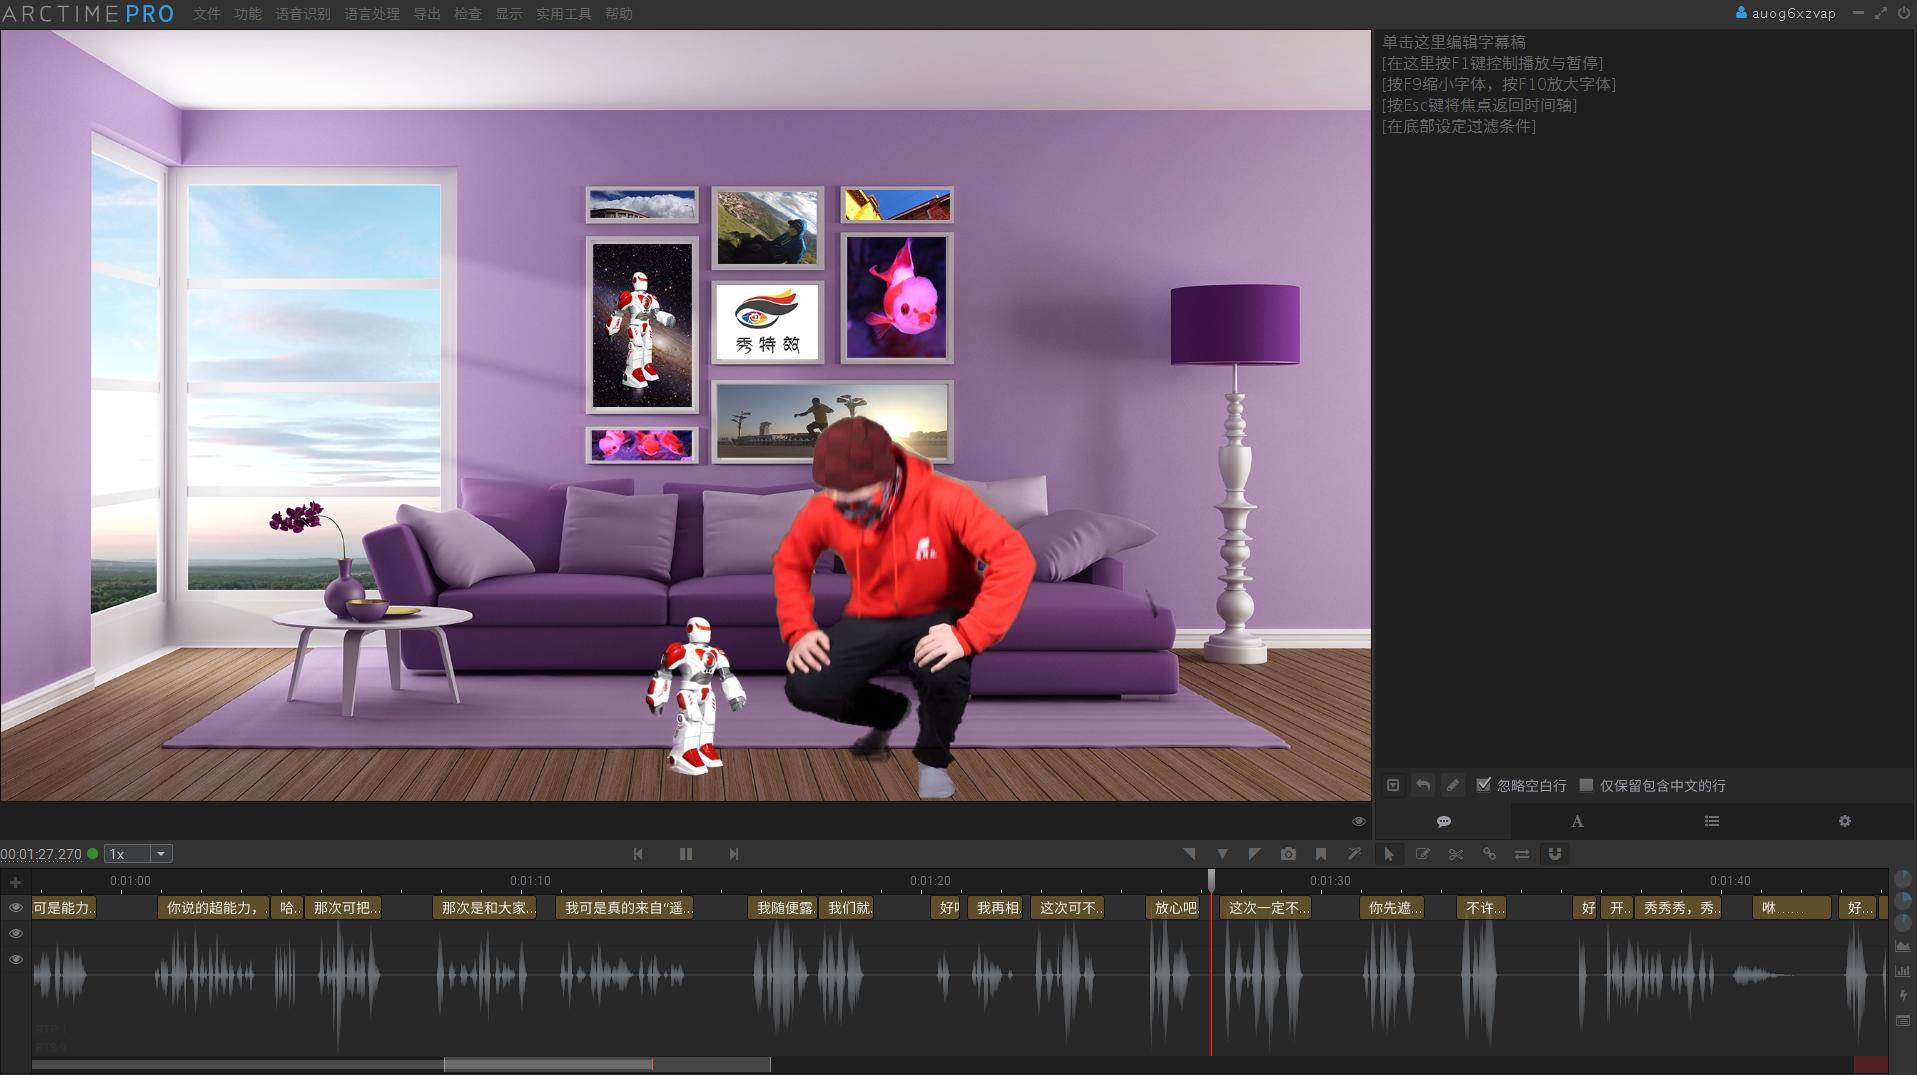The height and width of the screenshot is (1075, 1917).
Task: Click the undo arrow in script panel
Action: coord(1423,785)
